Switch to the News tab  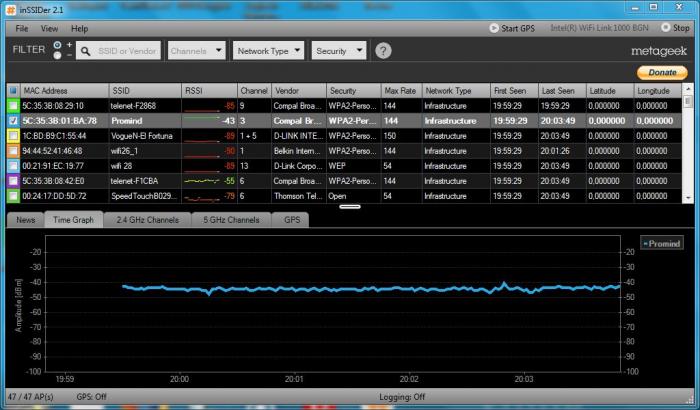(x=25, y=220)
